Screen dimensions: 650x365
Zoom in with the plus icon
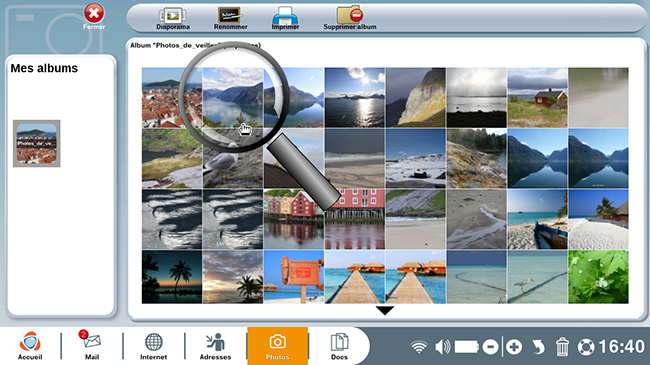(x=514, y=347)
